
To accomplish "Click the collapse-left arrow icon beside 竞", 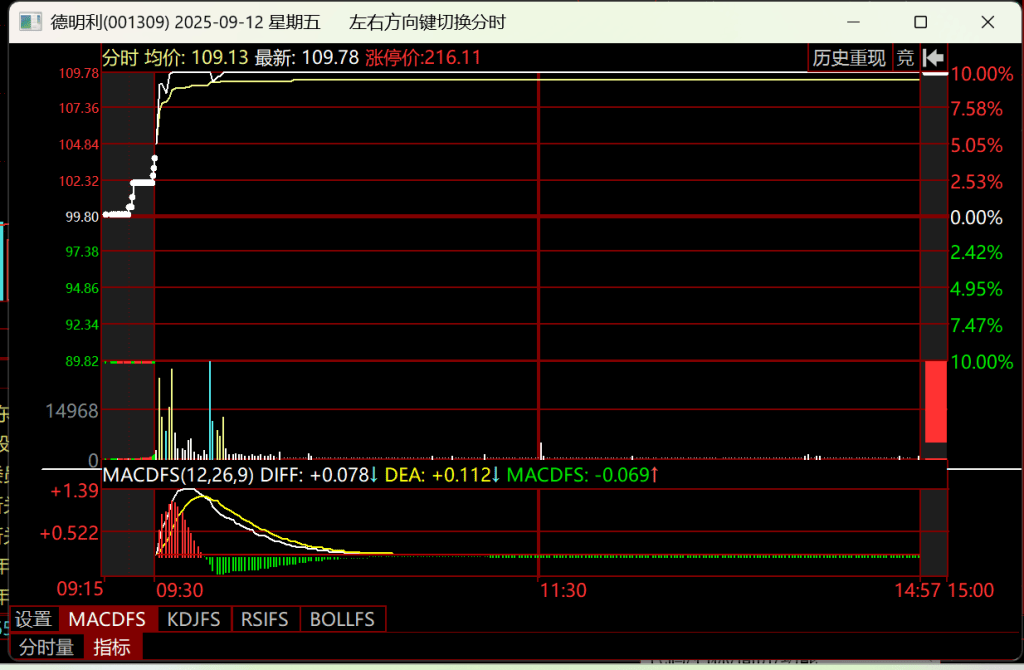I will 934,58.
